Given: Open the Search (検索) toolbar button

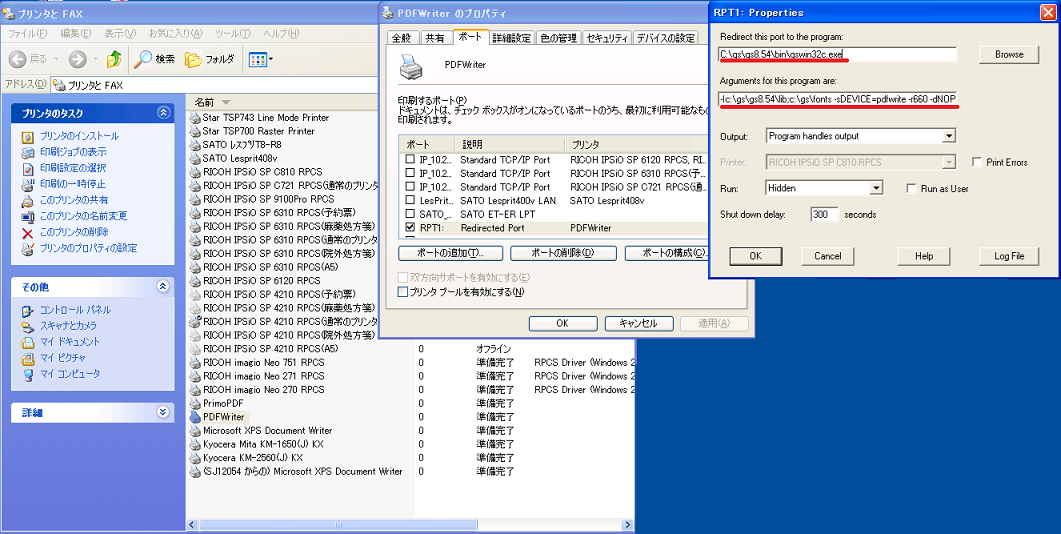Looking at the screenshot, I should point(154,60).
